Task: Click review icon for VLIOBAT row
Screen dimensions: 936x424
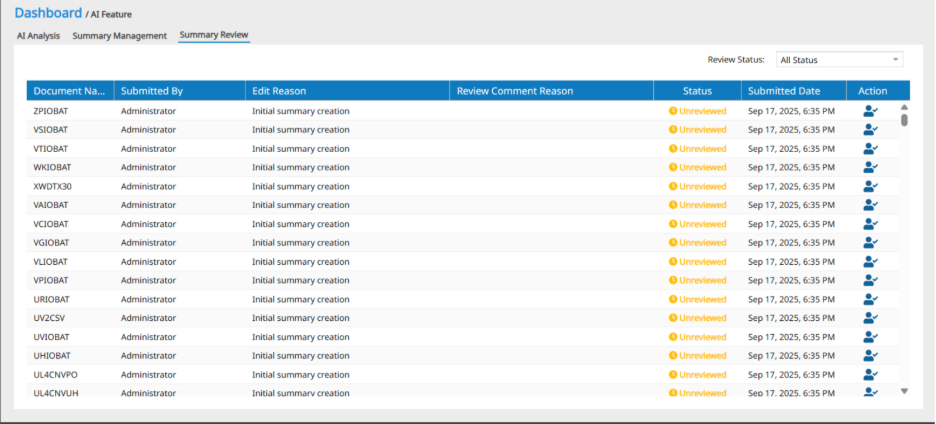Action: coord(869,261)
